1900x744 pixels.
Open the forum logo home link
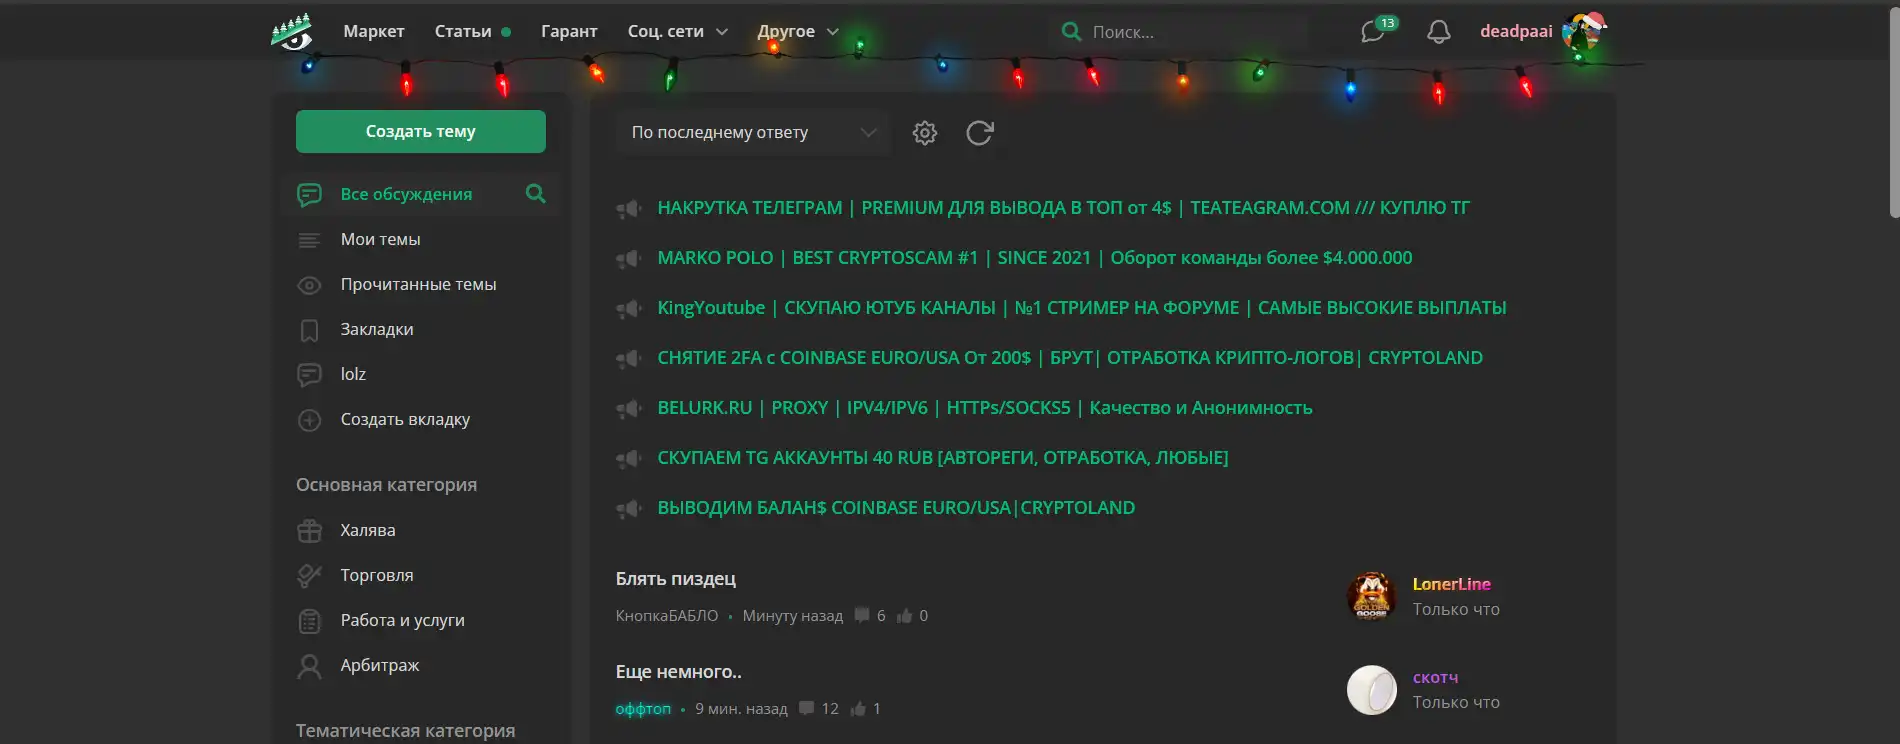[292, 32]
